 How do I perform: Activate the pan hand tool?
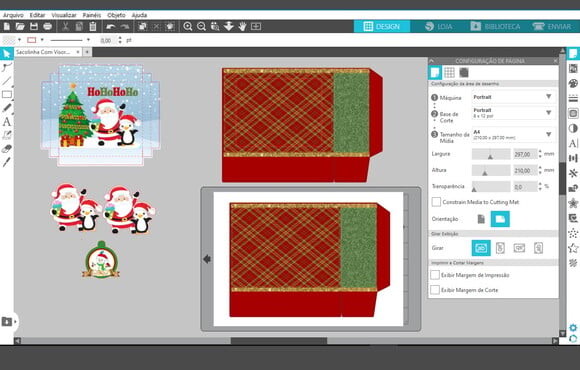[242, 26]
